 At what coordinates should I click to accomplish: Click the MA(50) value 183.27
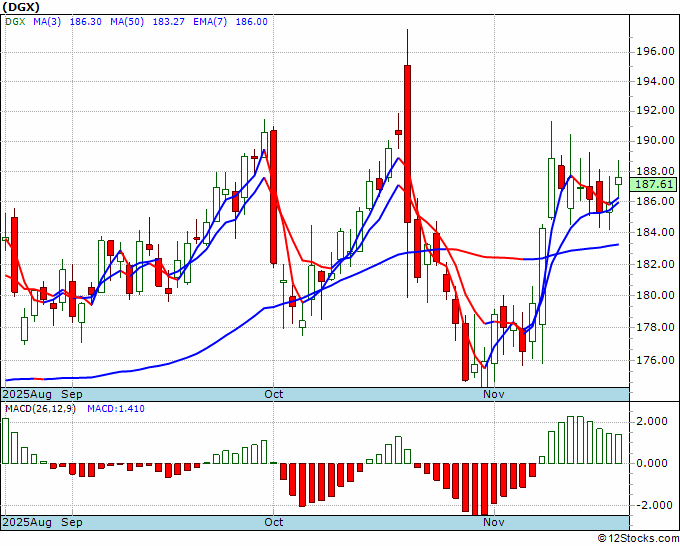click(169, 22)
